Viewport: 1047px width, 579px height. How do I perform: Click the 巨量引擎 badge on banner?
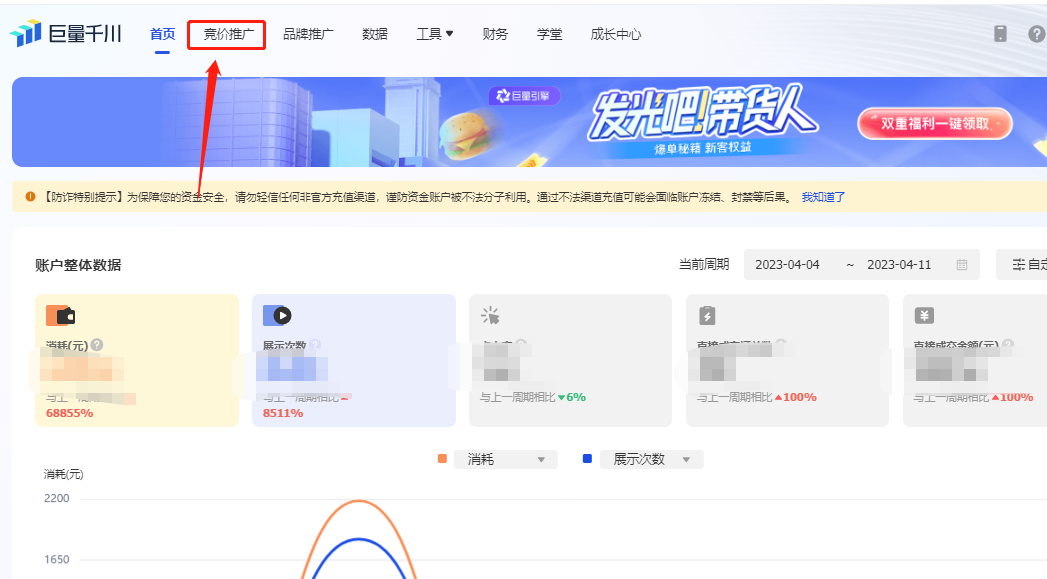(524, 96)
